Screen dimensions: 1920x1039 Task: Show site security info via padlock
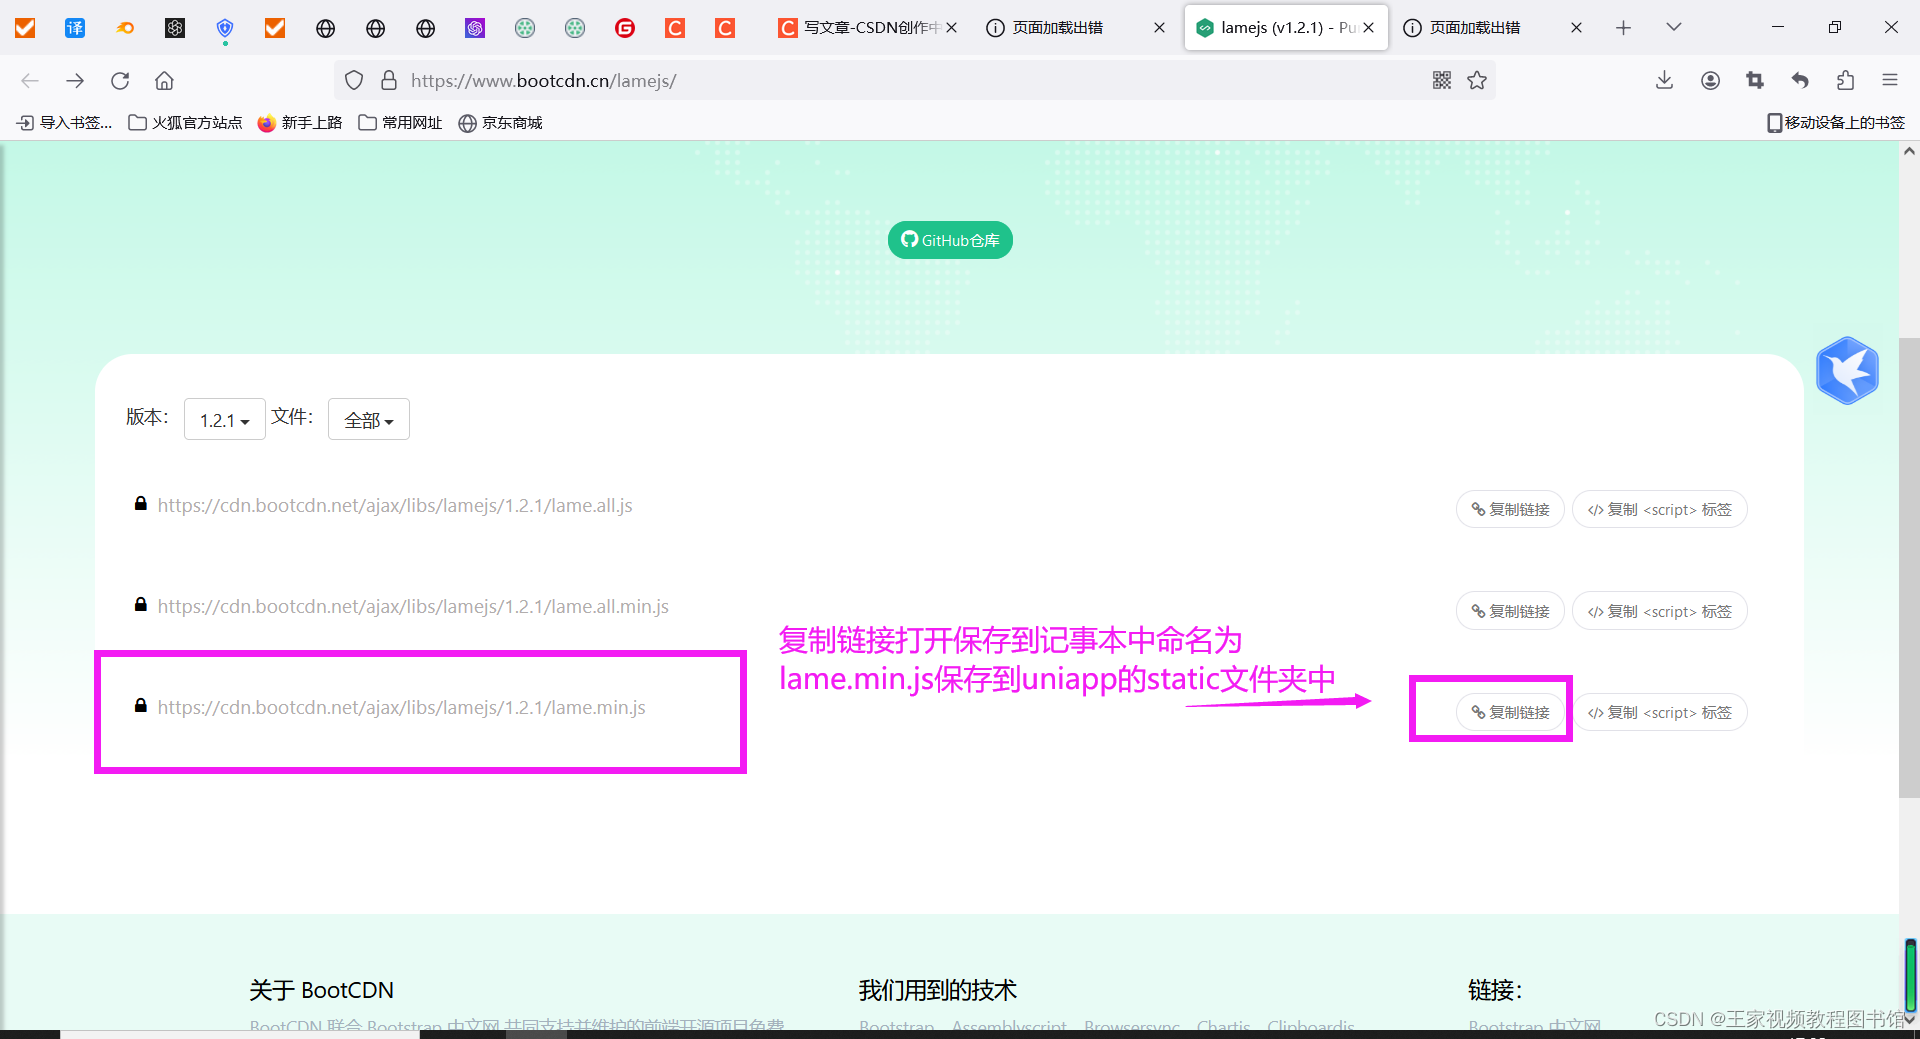point(389,81)
